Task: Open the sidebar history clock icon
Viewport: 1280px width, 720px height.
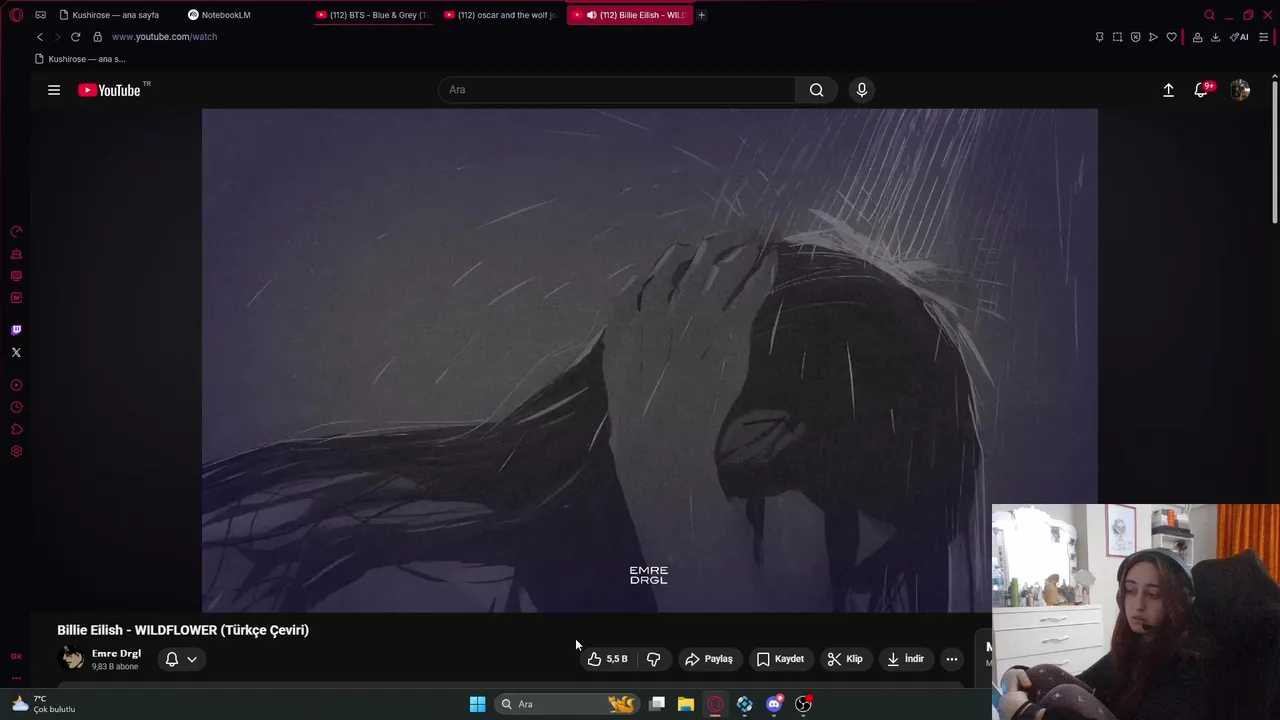Action: pyautogui.click(x=16, y=407)
